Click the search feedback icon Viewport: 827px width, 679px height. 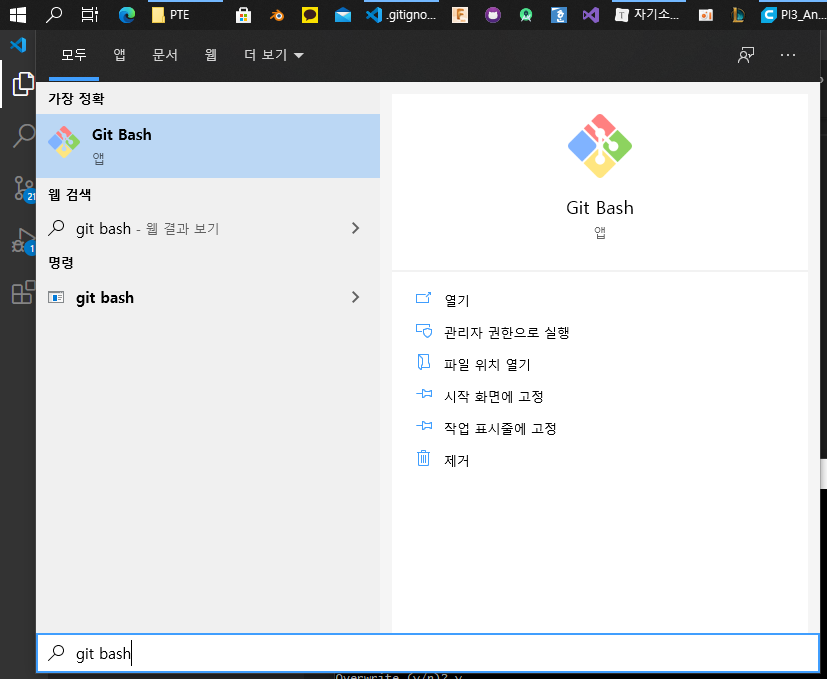746,55
